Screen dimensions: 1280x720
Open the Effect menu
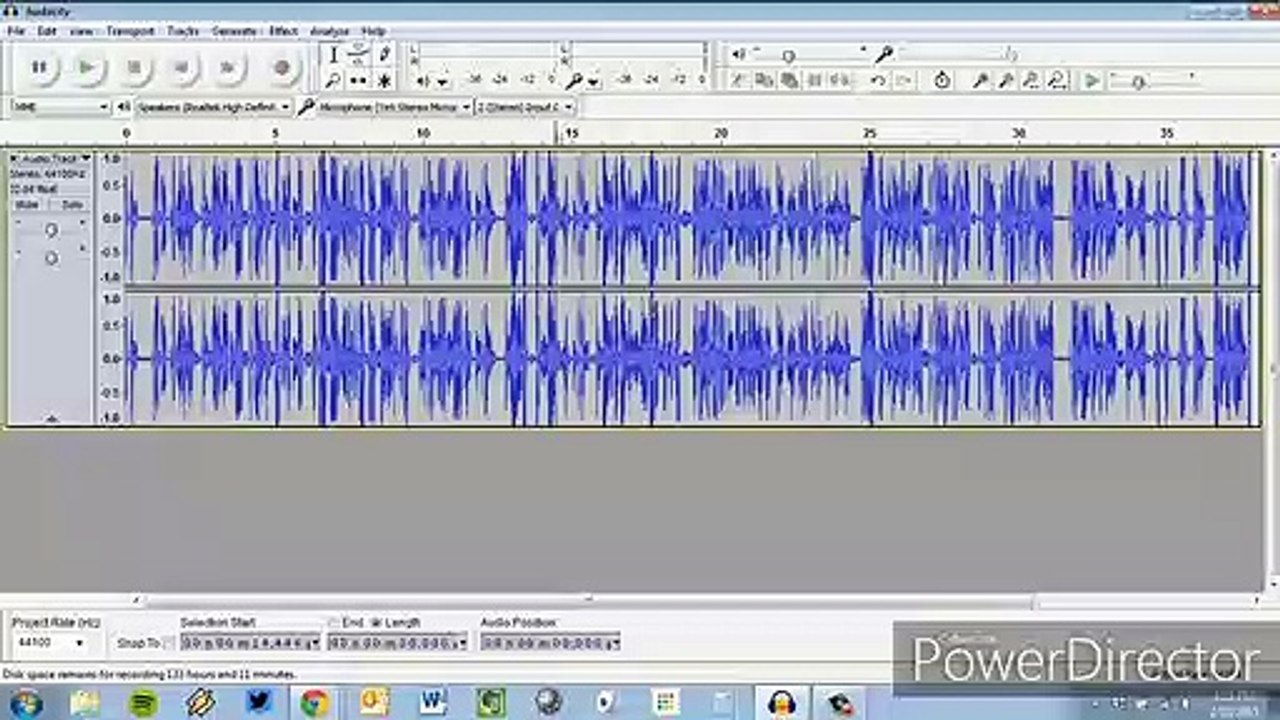[283, 31]
